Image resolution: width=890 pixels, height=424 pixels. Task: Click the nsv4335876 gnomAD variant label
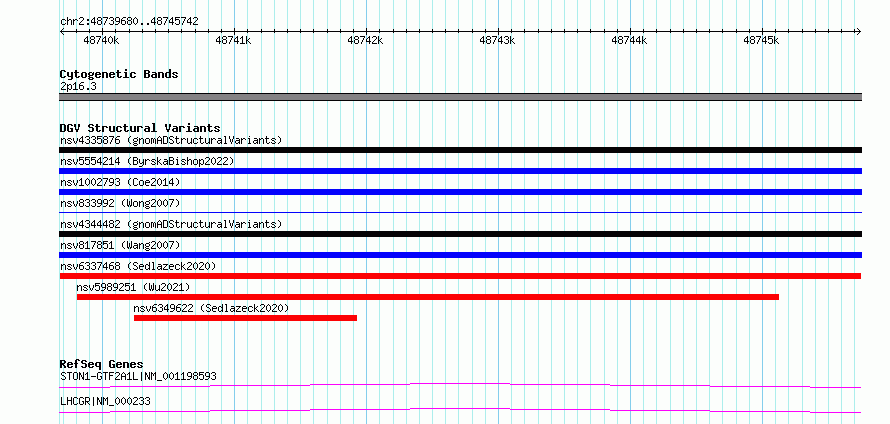click(171, 140)
